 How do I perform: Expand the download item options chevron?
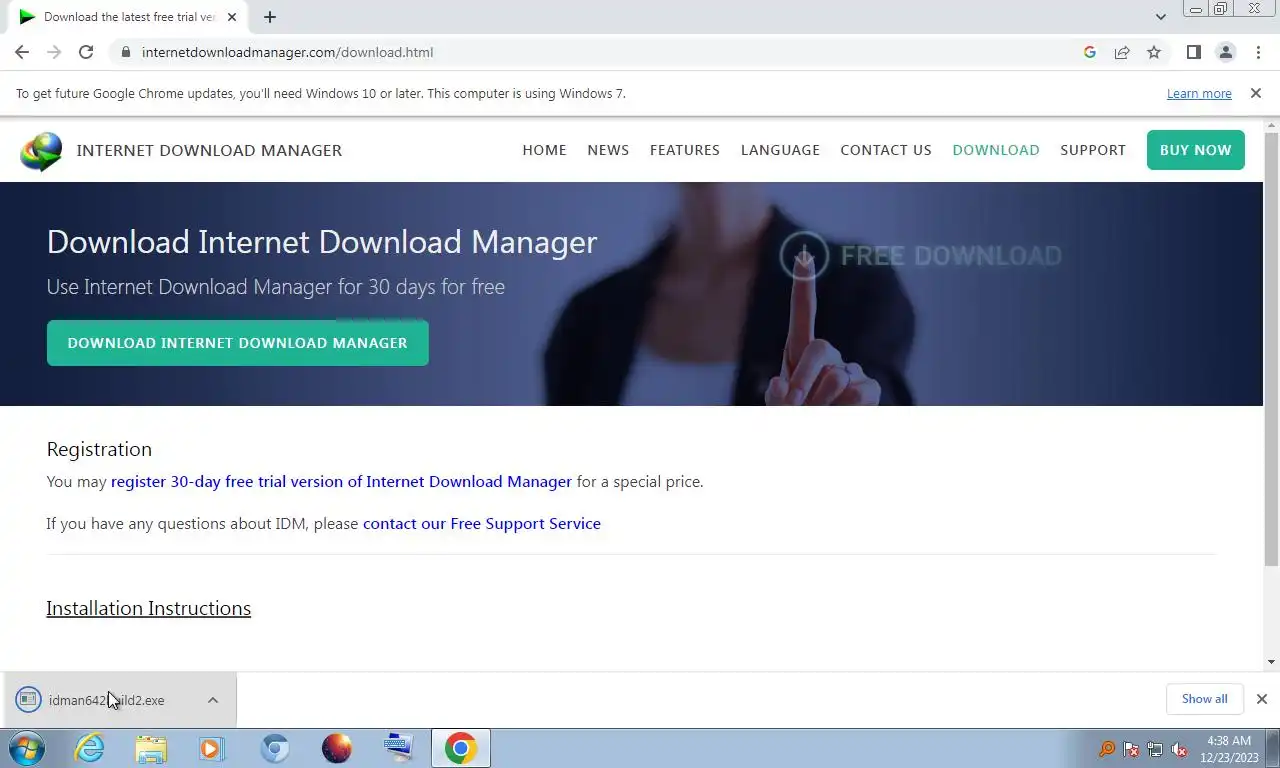213,700
